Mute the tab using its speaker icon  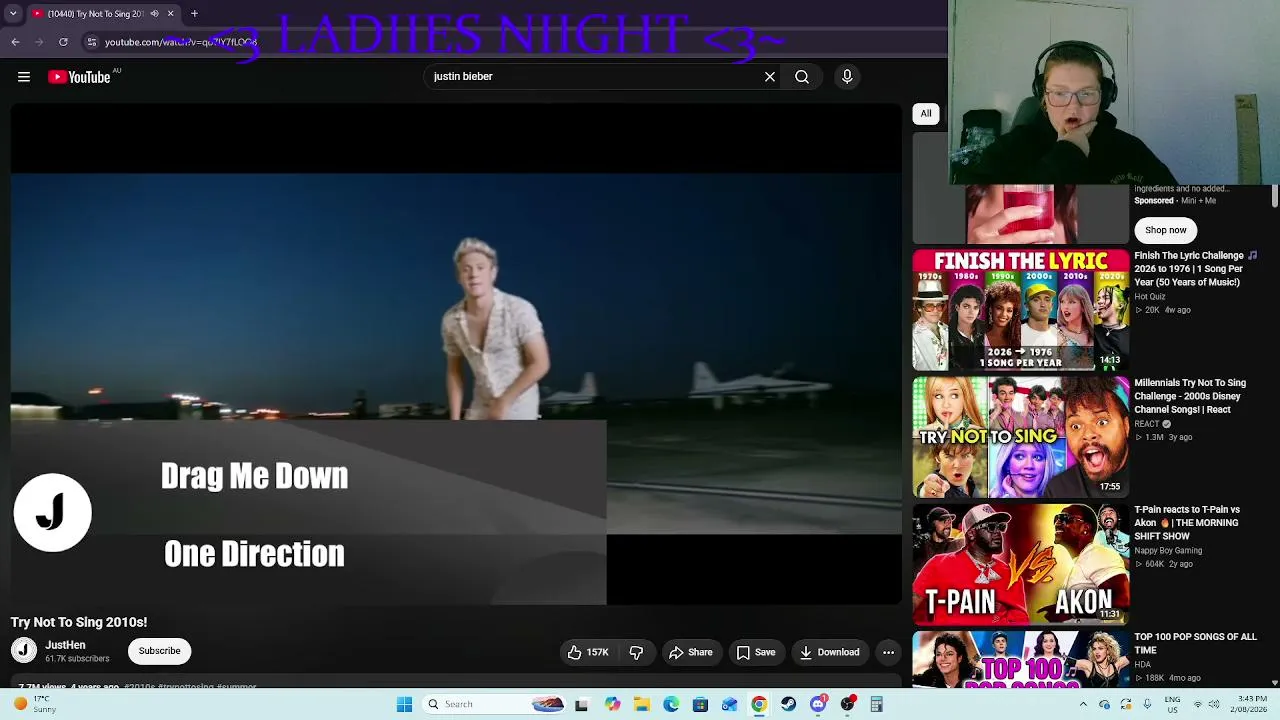pyautogui.click(x=154, y=14)
